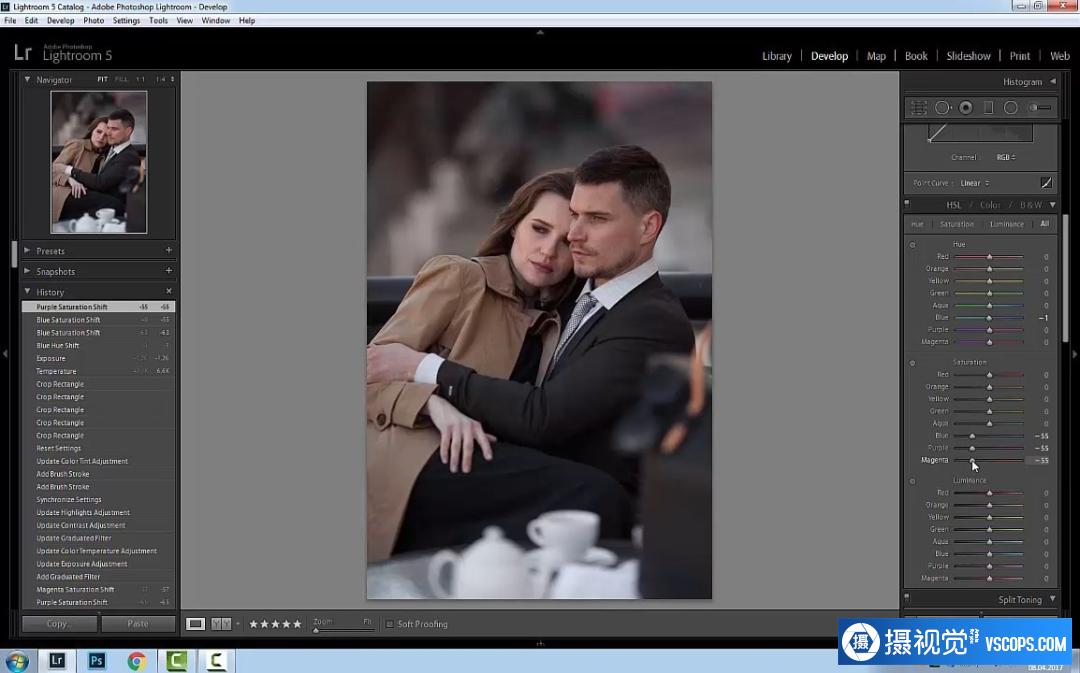Click the Windows Start button
Screen dimensions: 1080x673
pyautogui.click(x=16, y=662)
